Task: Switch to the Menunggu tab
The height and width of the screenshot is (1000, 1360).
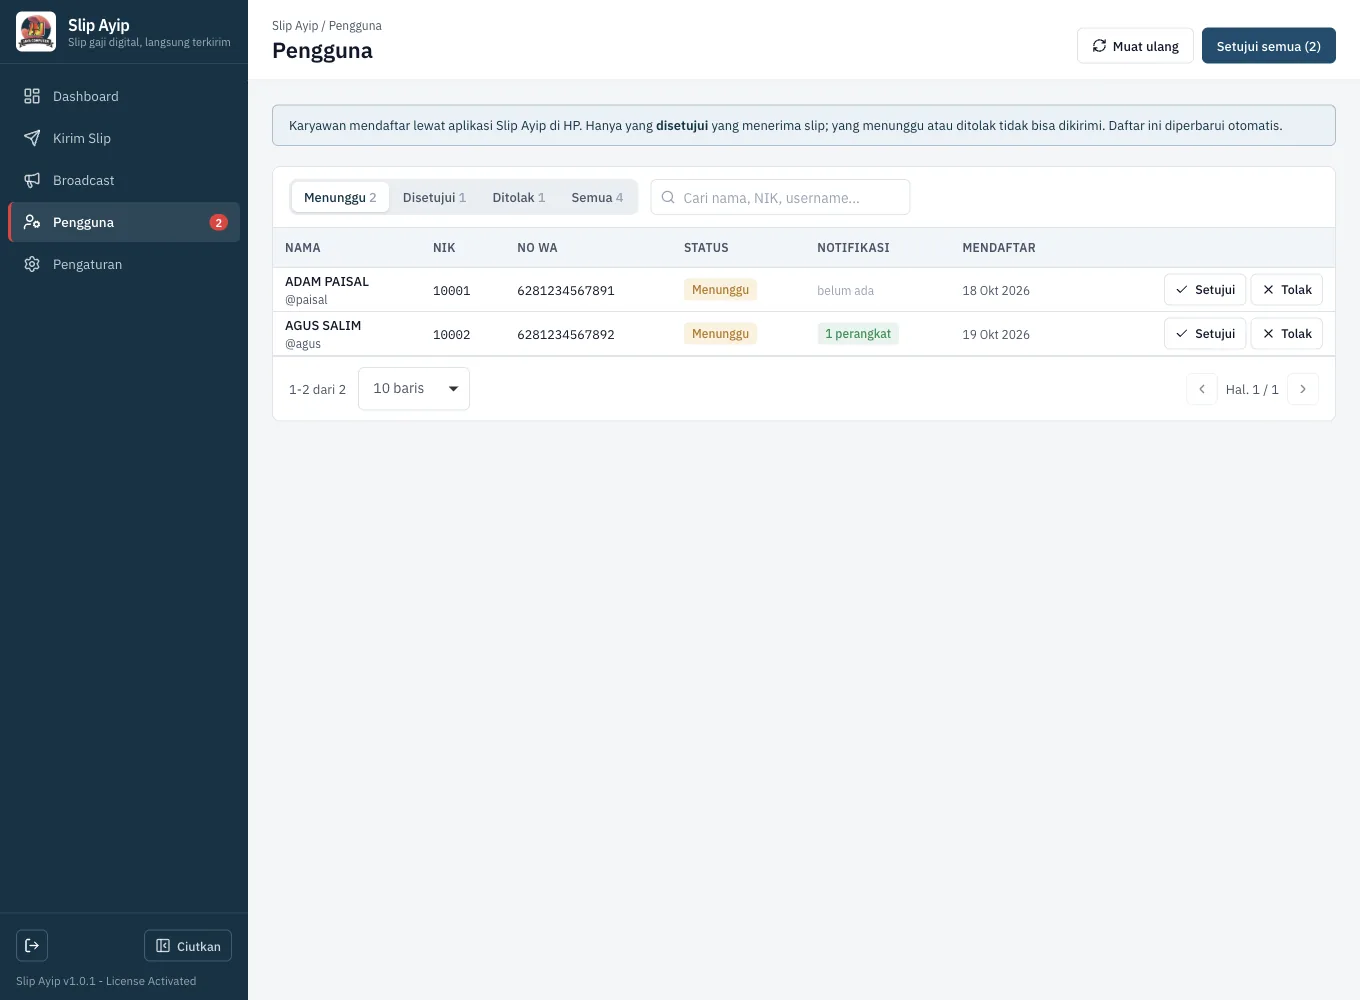Action: tap(340, 197)
